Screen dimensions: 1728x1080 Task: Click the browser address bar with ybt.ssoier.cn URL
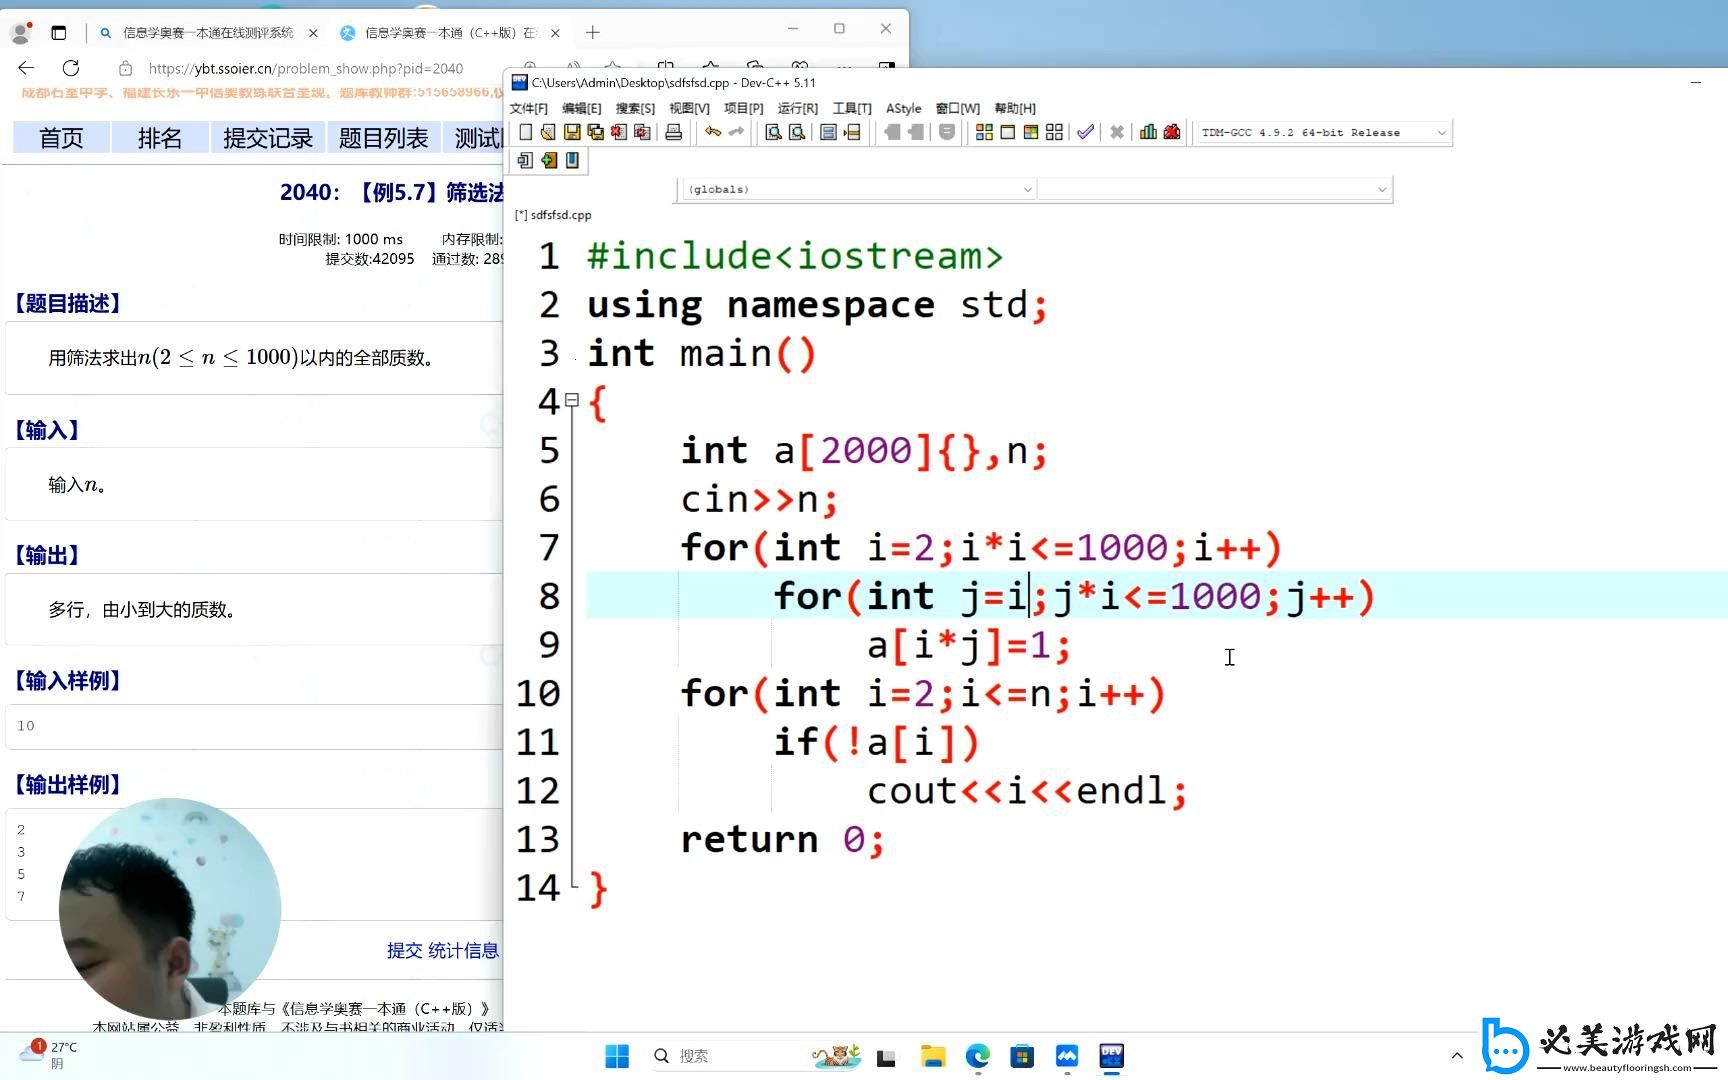305,69
